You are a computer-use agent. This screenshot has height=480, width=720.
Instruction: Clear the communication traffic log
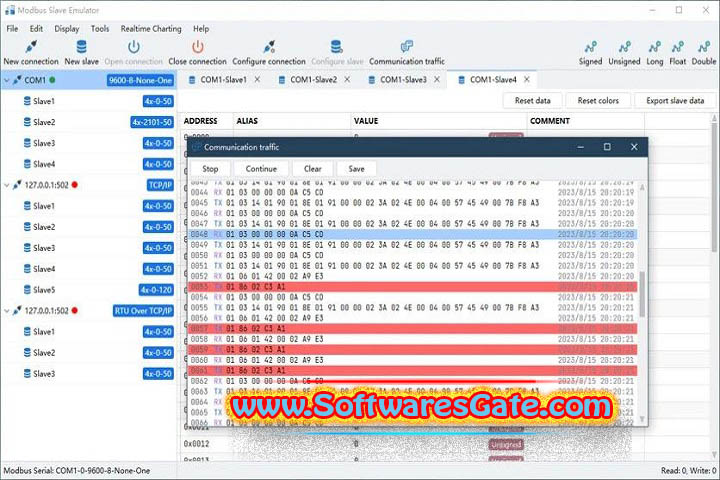tap(313, 169)
